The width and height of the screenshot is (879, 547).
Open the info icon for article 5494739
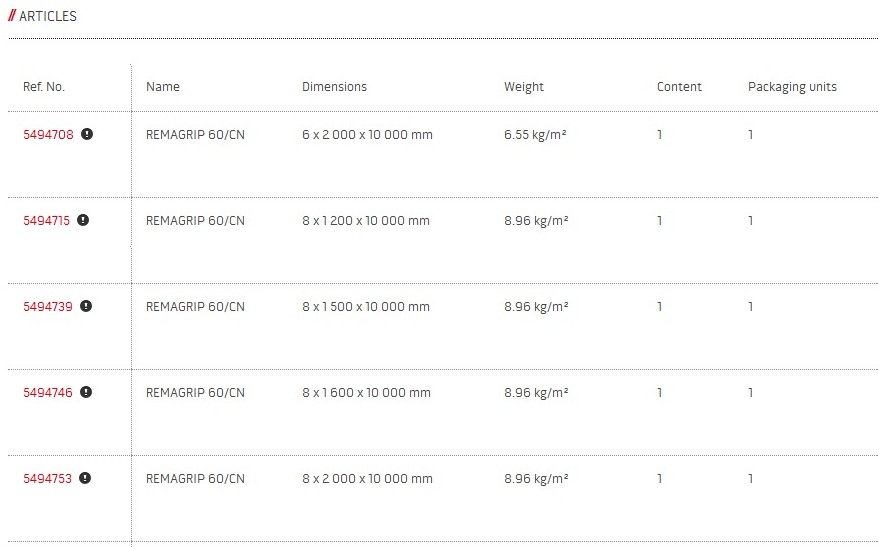[x=86, y=306]
